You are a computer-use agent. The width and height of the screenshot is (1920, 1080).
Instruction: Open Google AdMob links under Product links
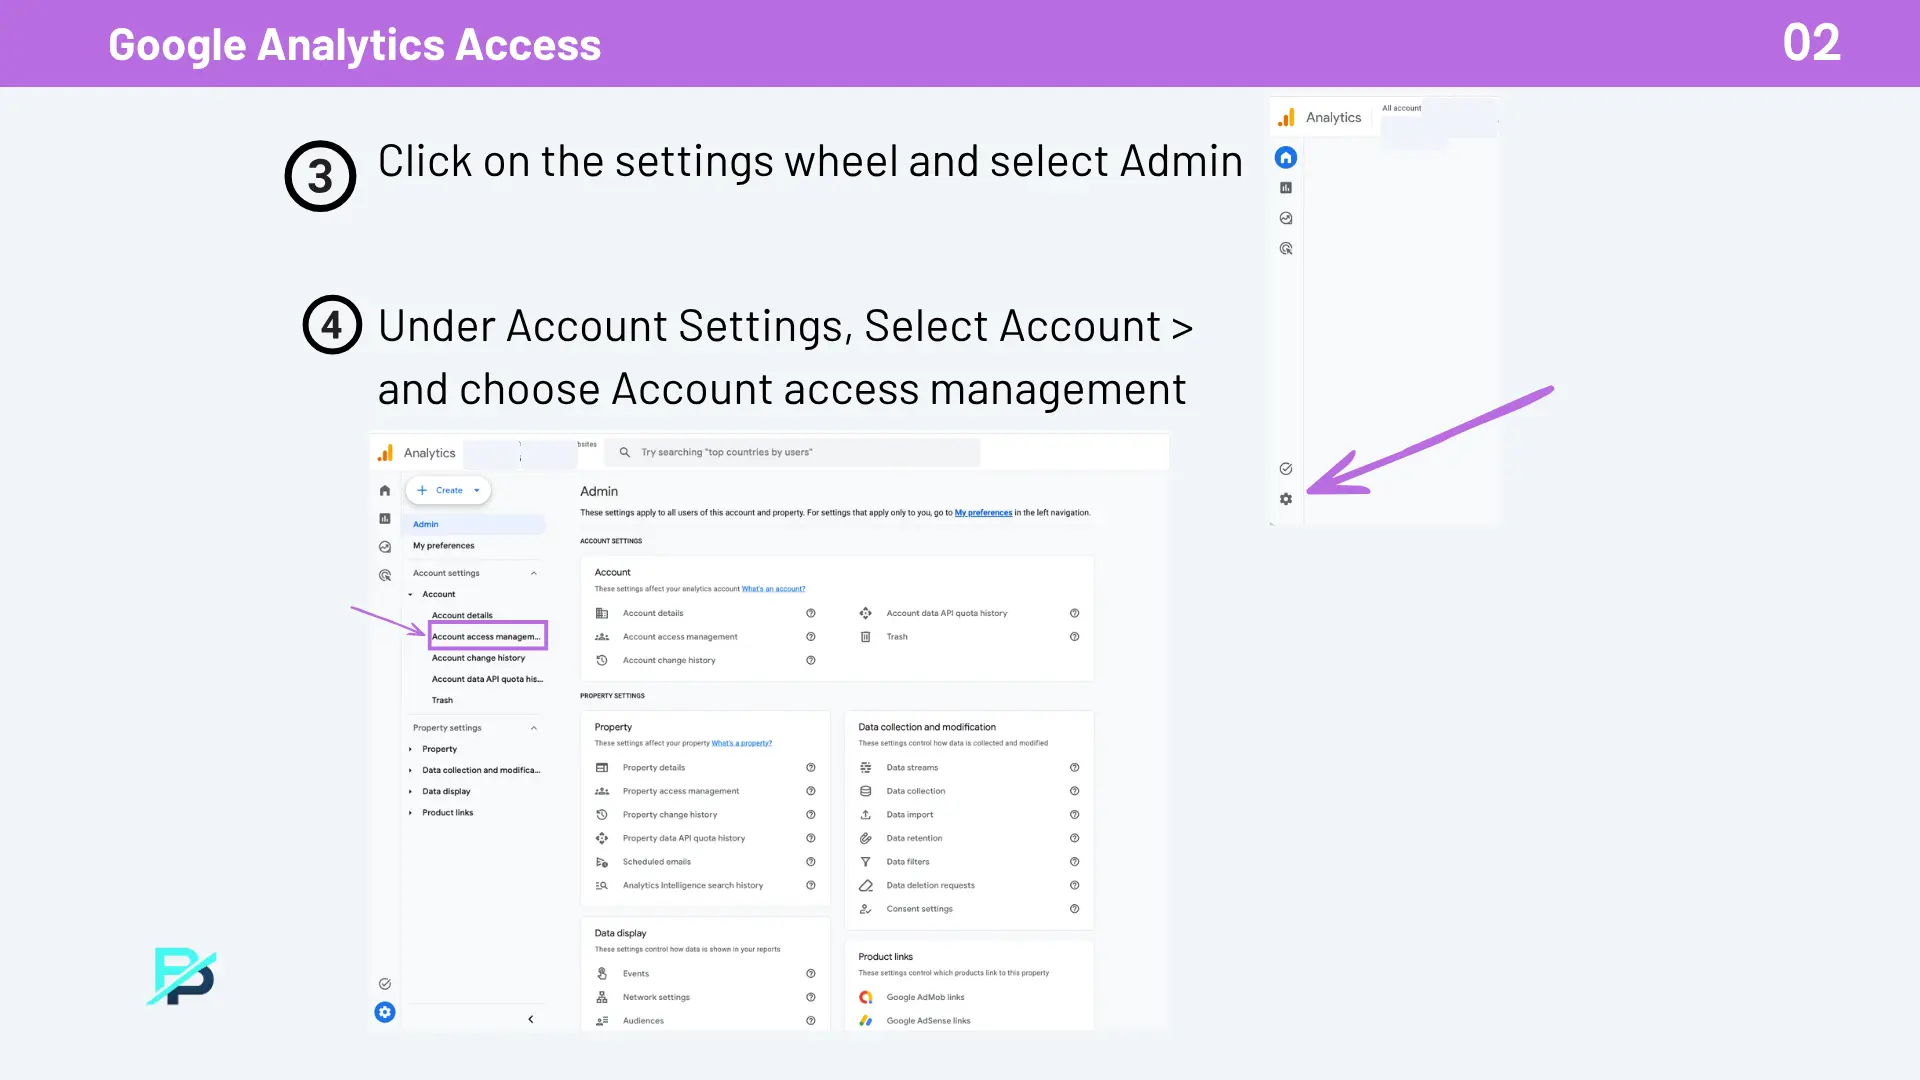click(925, 997)
